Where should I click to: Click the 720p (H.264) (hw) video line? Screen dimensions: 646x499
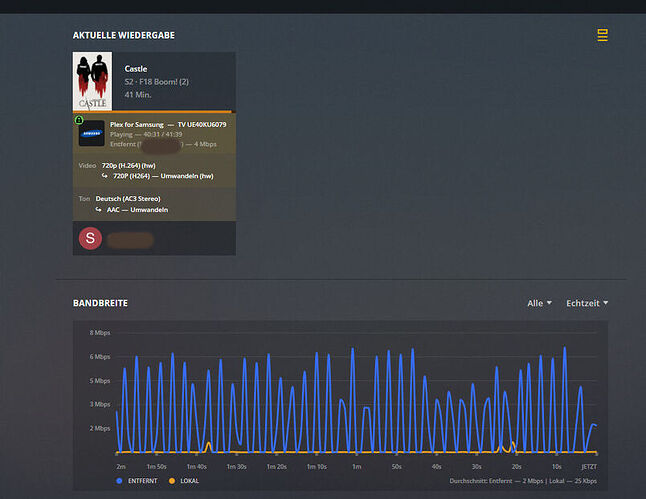point(129,166)
